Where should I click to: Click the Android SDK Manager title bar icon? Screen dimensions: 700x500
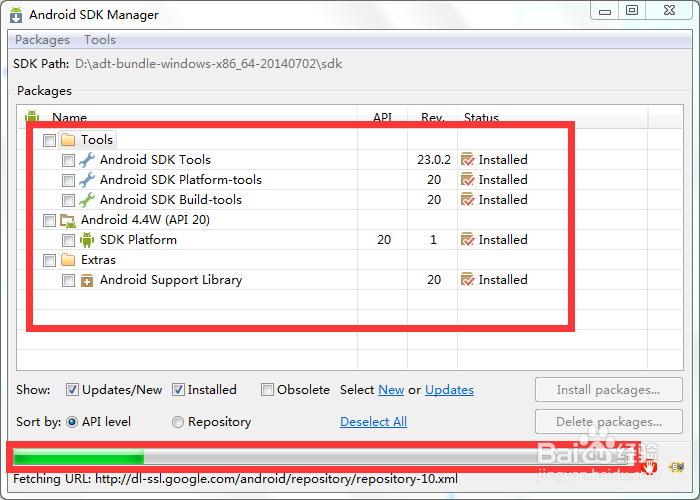[x=16, y=15]
